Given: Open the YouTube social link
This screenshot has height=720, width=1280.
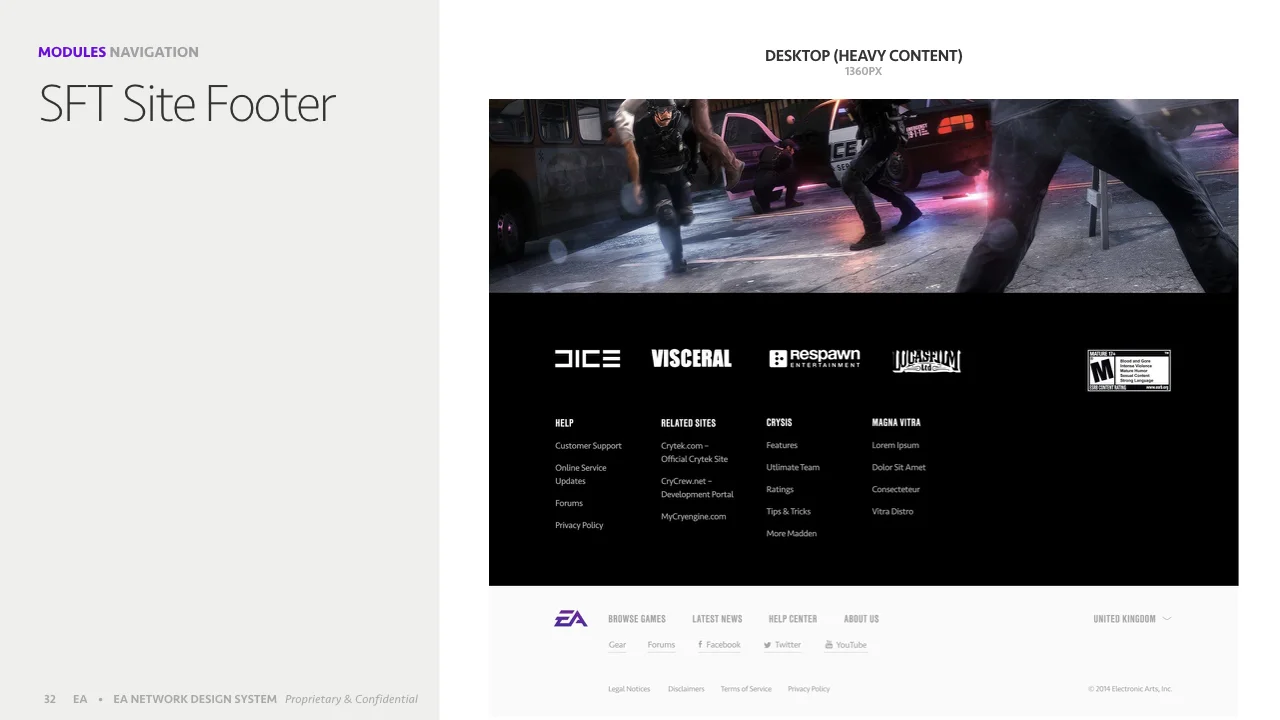Looking at the screenshot, I should click(846, 645).
